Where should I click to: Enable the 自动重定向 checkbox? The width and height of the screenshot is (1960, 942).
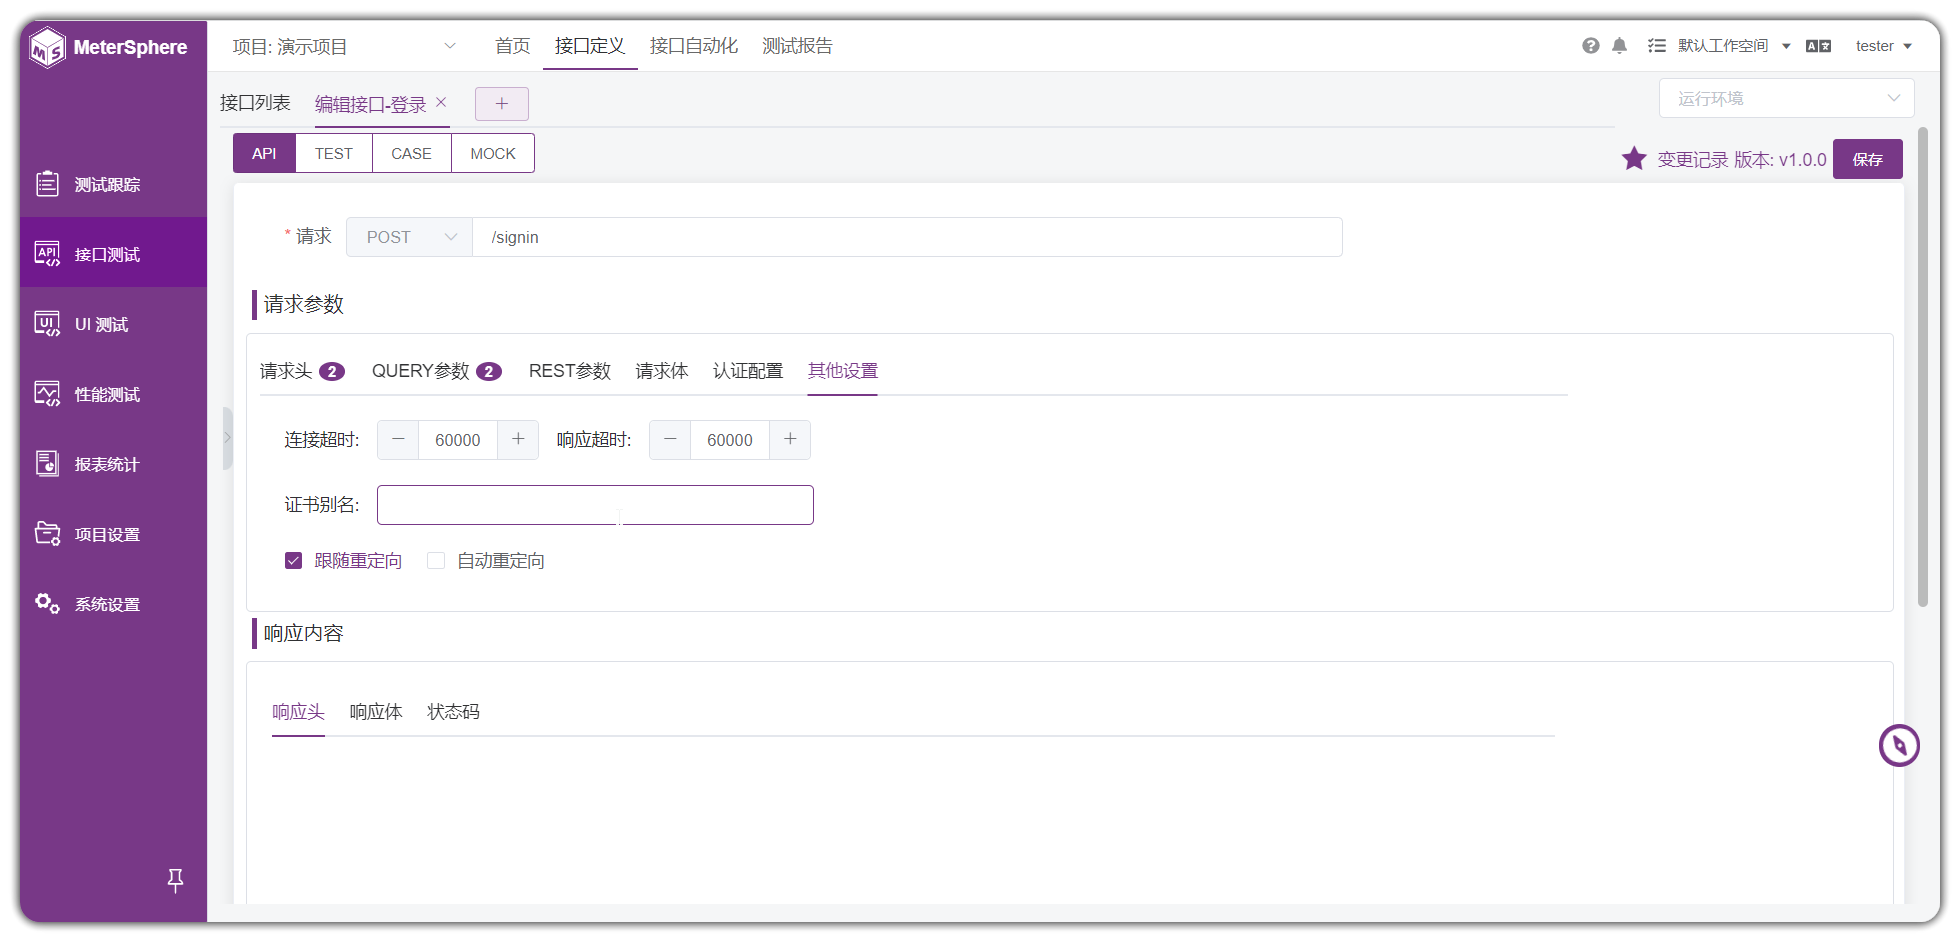pos(436,561)
